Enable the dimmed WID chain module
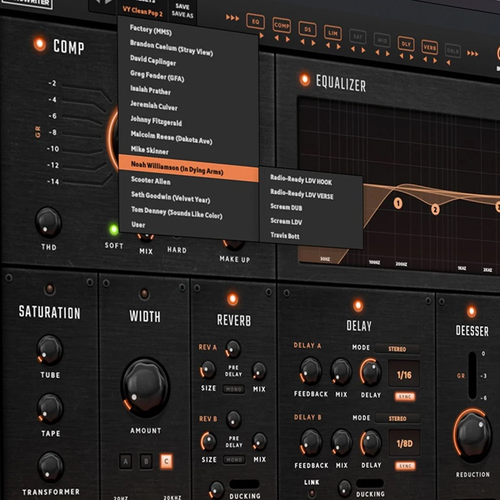 [382, 40]
